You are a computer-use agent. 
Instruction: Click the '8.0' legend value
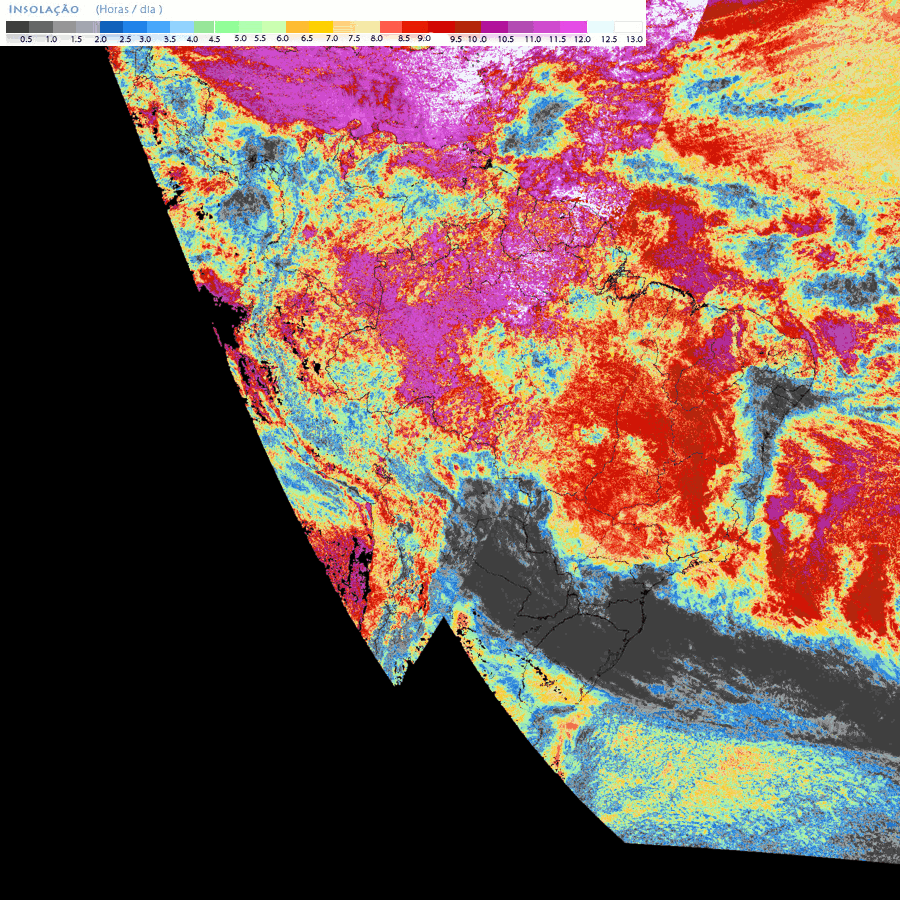coord(377,38)
